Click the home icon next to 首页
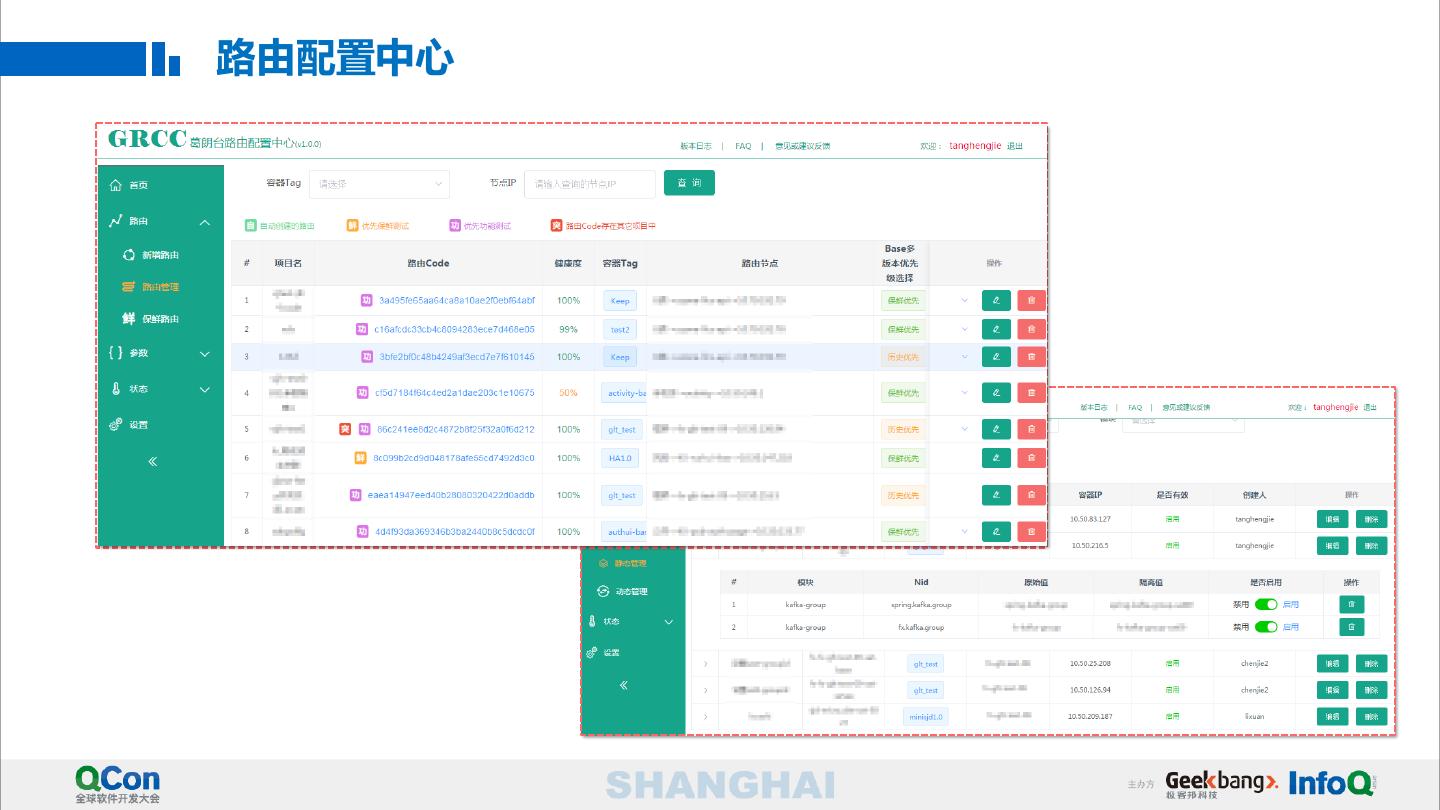This screenshot has height=810, width=1440. (x=116, y=185)
